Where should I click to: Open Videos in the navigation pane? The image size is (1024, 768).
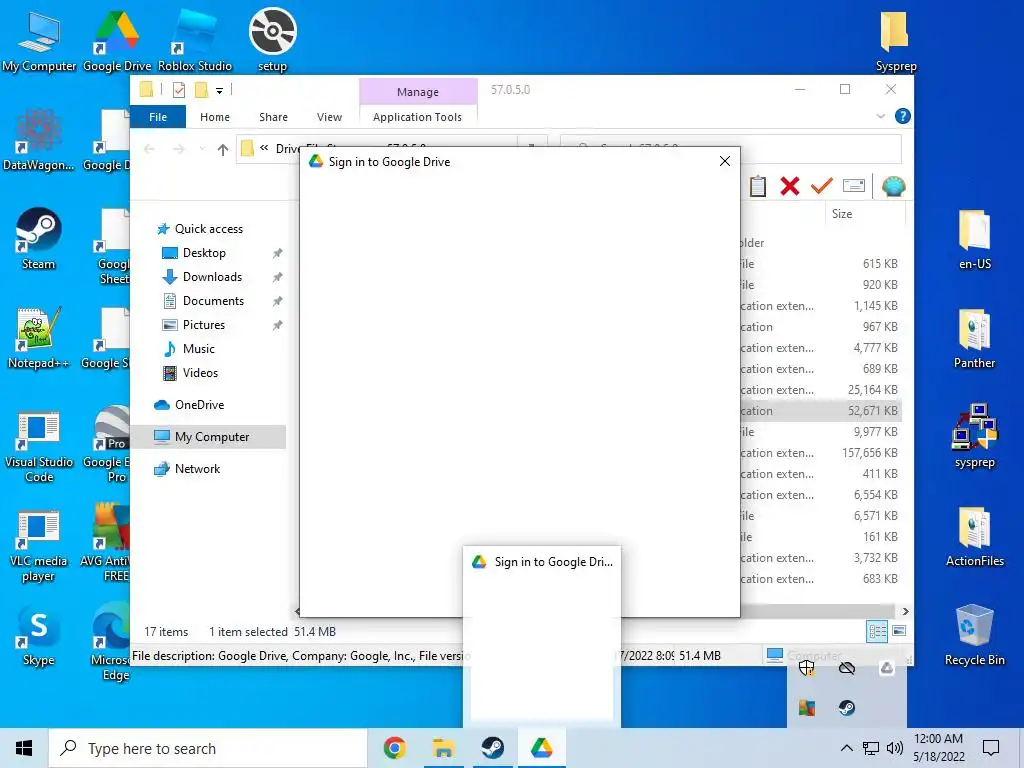(200, 373)
